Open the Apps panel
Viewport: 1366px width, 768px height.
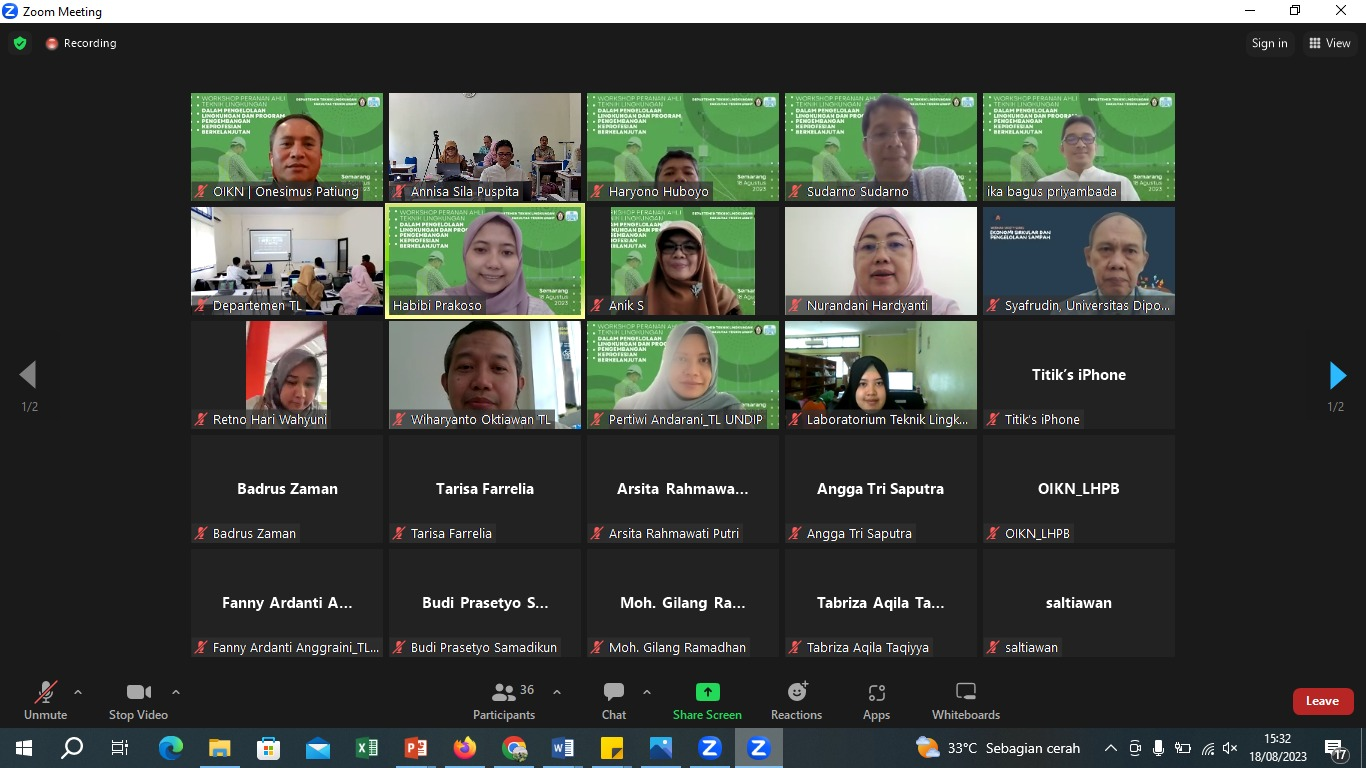click(876, 700)
